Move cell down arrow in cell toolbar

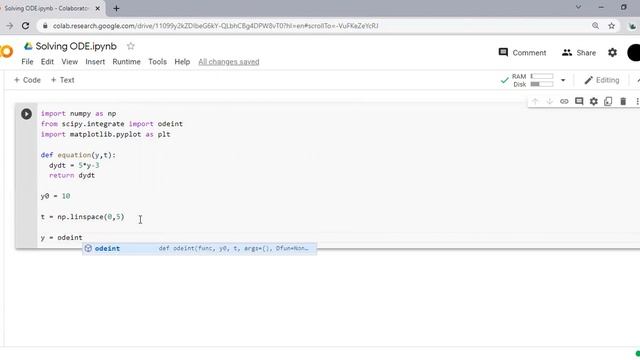click(550, 101)
